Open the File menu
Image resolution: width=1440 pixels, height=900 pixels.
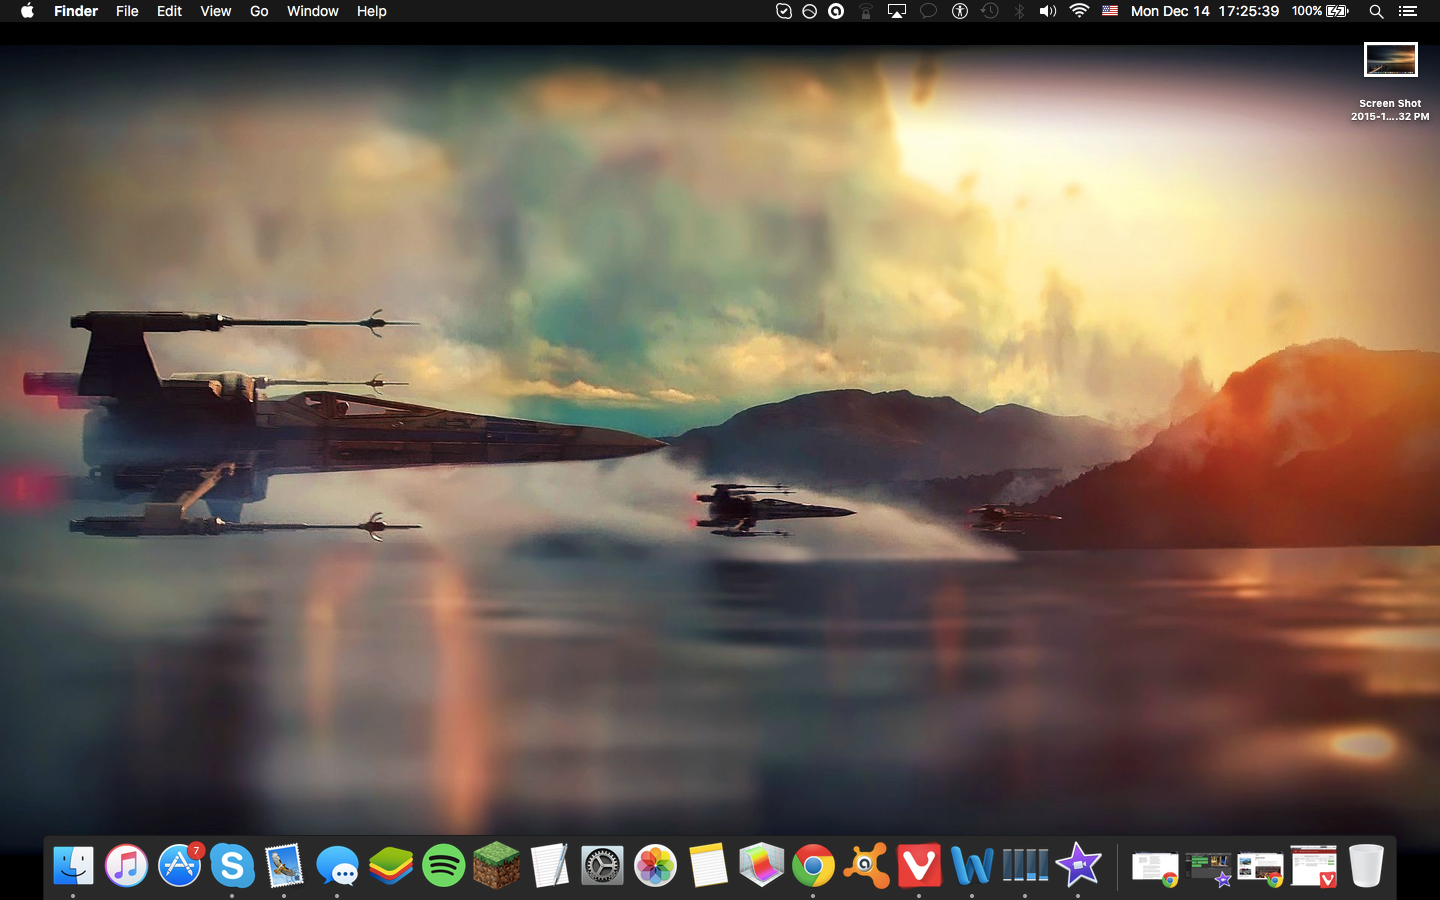click(x=127, y=11)
